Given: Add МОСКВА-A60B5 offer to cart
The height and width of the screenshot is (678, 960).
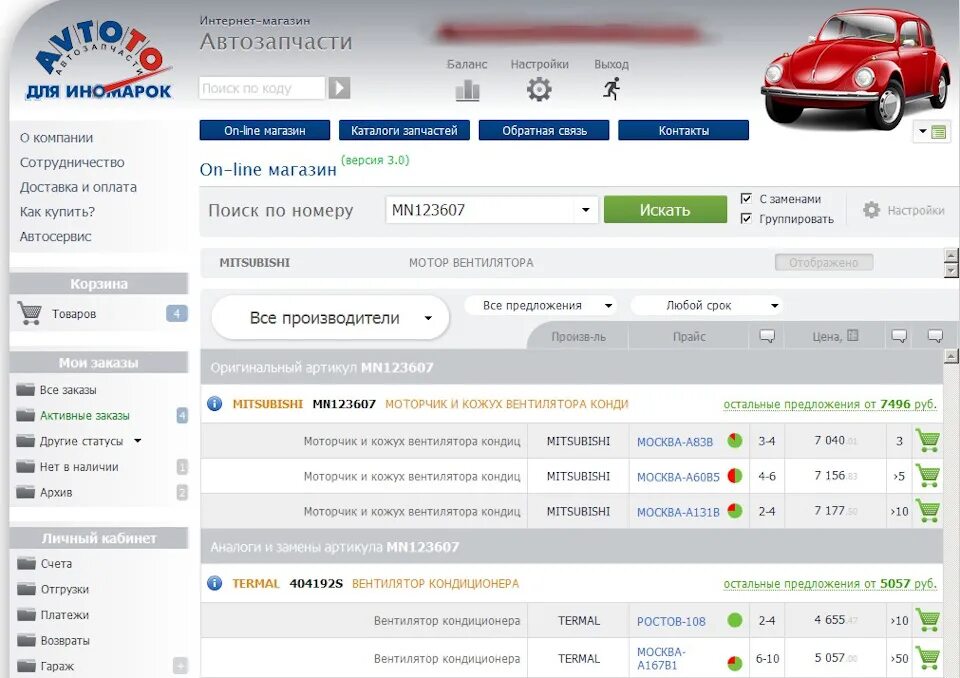Looking at the screenshot, I should [928, 476].
